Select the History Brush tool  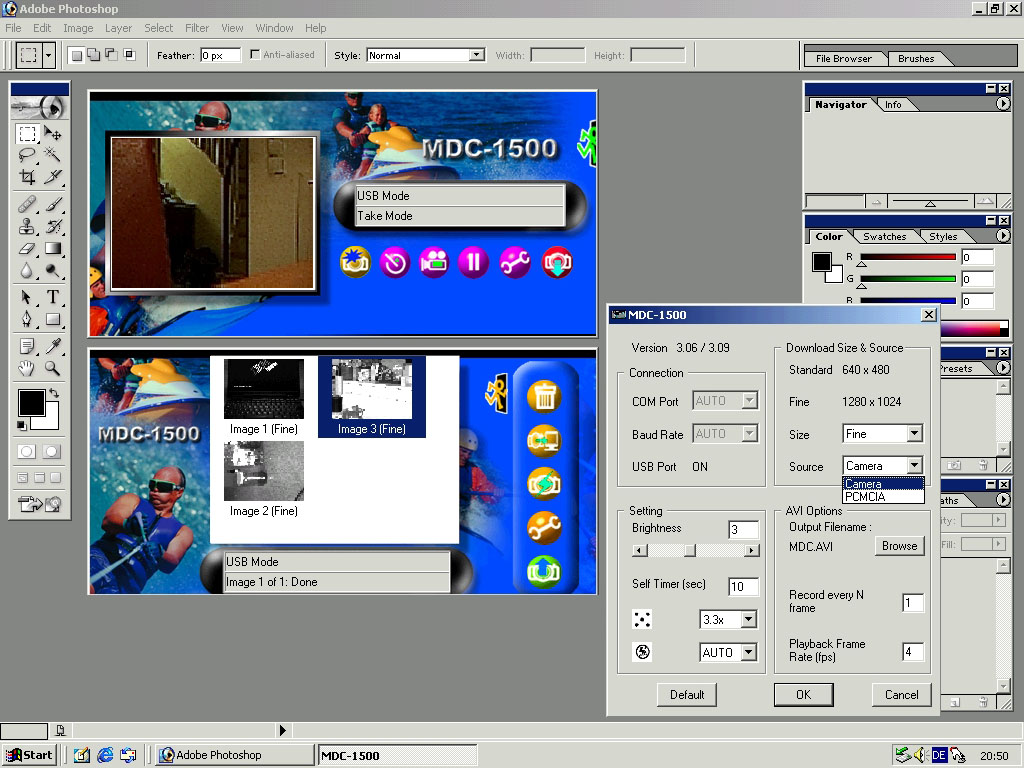(53, 227)
